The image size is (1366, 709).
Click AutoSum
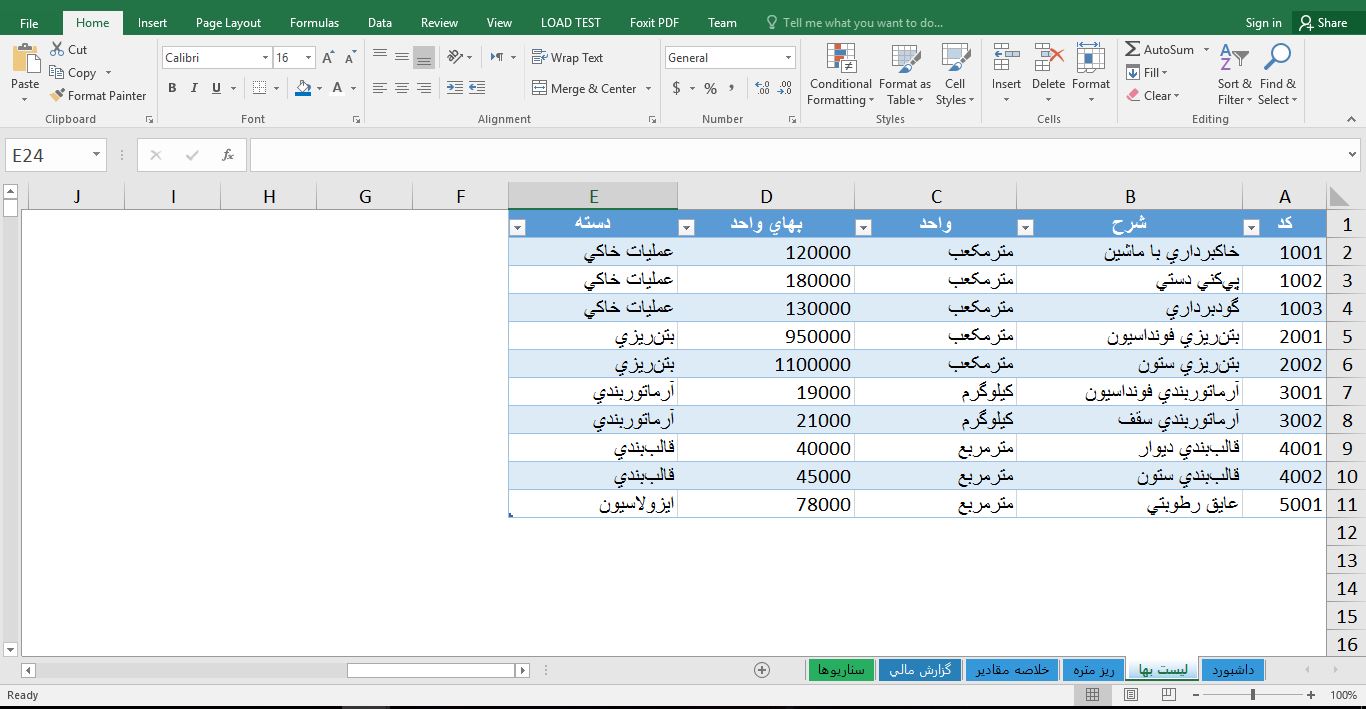coord(1160,49)
